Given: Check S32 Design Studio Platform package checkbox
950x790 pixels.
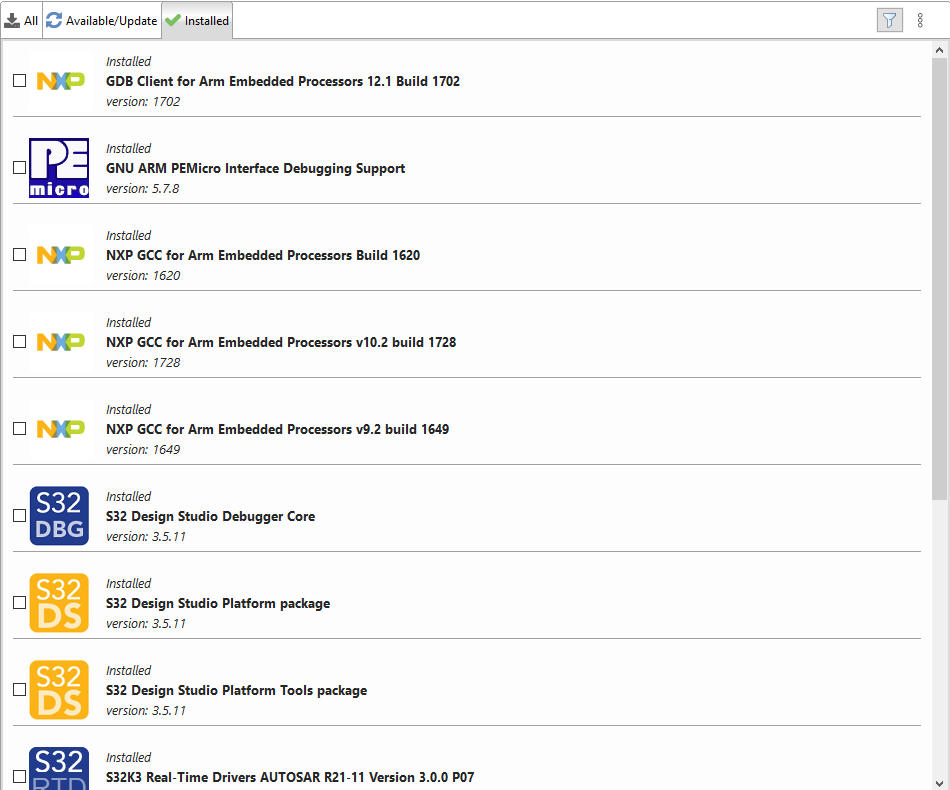Looking at the screenshot, I should pos(19,603).
